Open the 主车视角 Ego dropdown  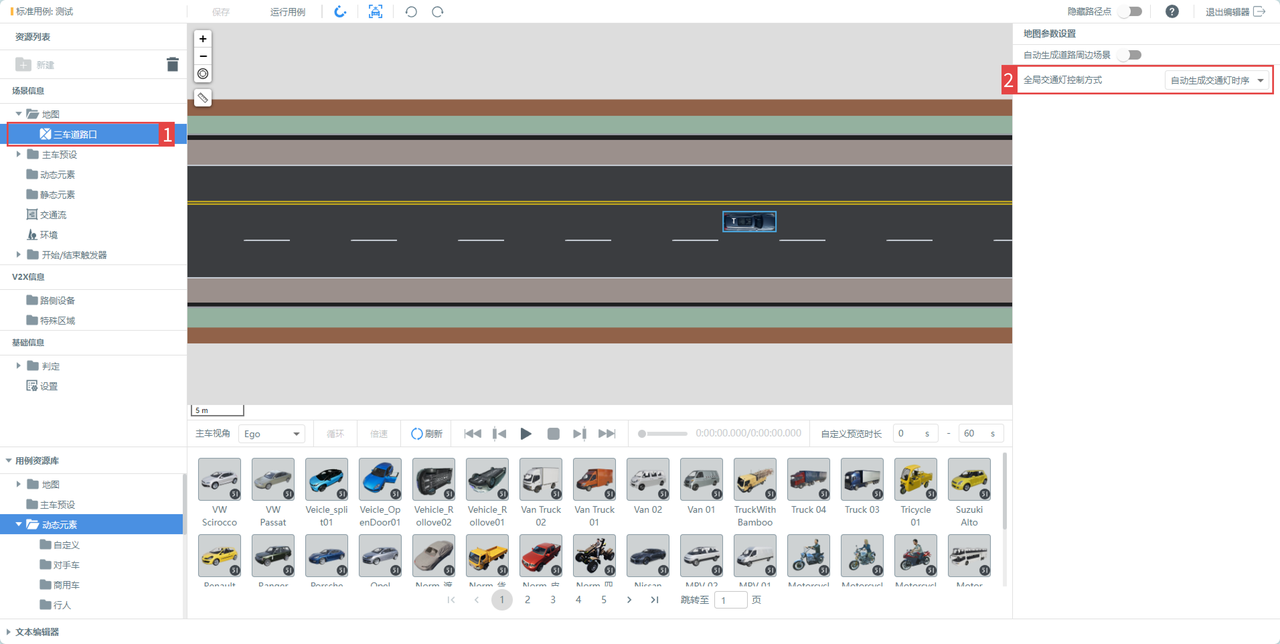pyautogui.click(x=271, y=434)
